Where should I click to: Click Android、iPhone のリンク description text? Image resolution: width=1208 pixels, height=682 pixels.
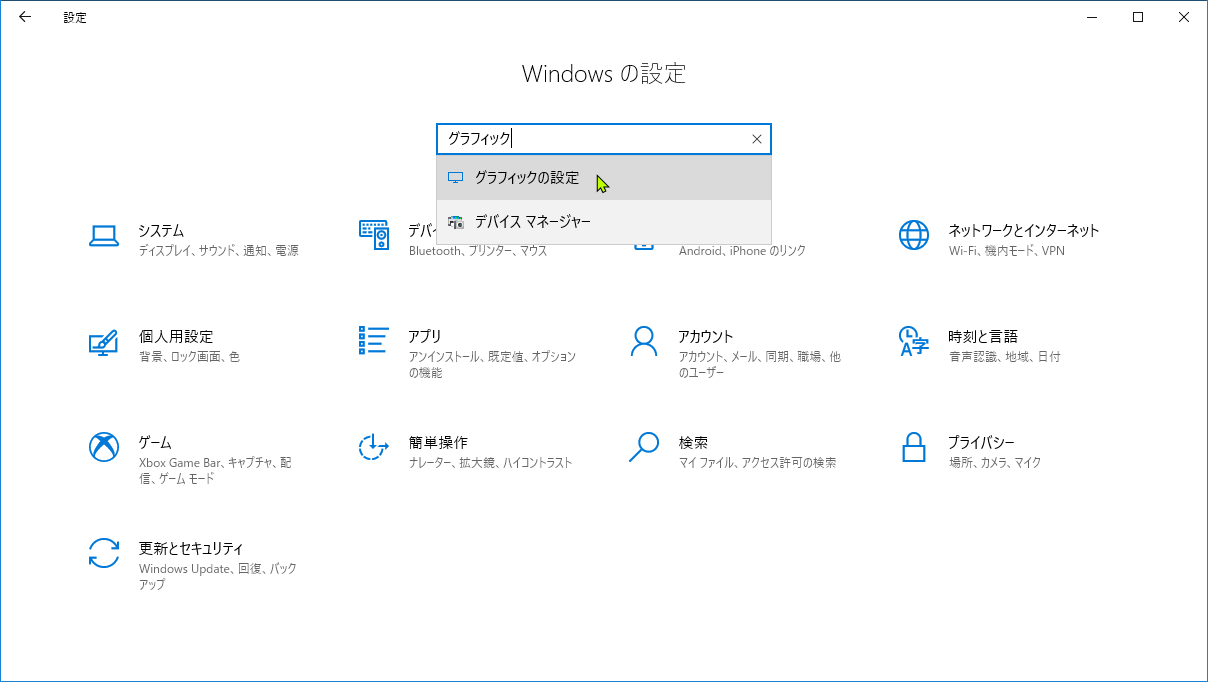[x=742, y=251]
